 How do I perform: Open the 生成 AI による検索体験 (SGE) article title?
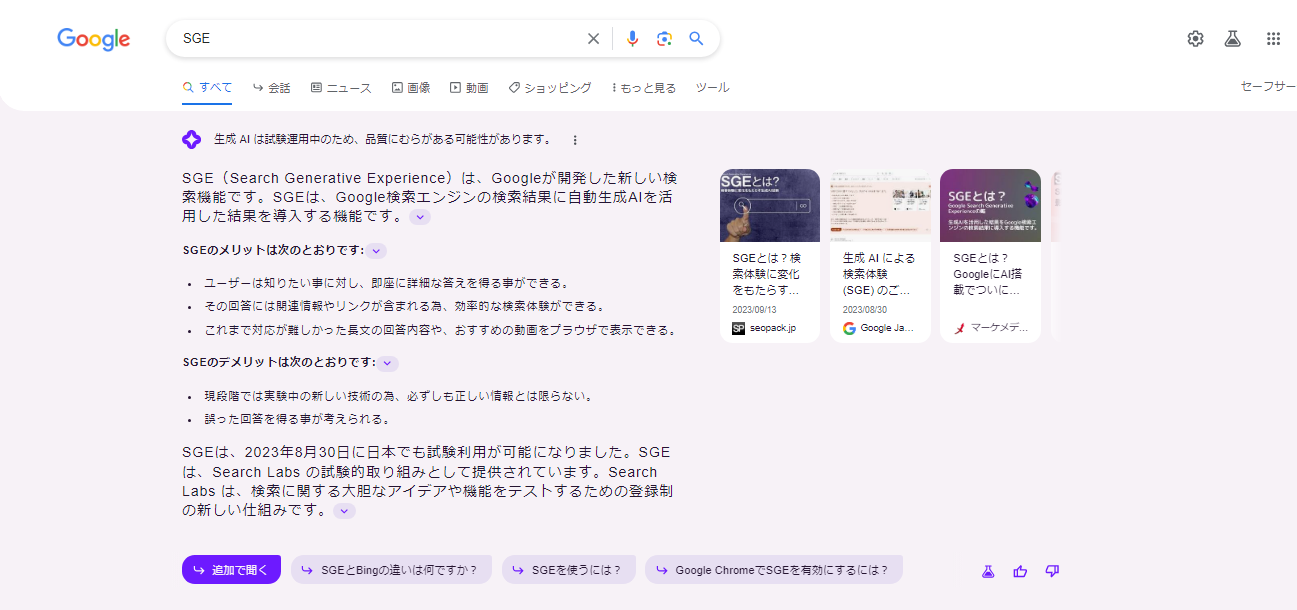pos(879,274)
